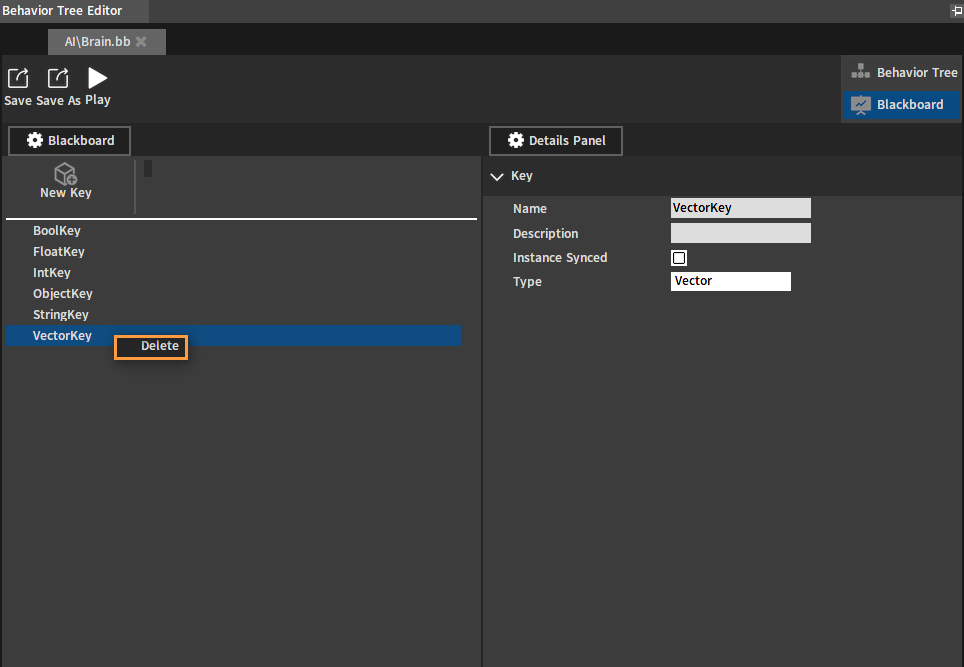Switch to Behavior Tree mode
The image size is (964, 667).
(903, 73)
